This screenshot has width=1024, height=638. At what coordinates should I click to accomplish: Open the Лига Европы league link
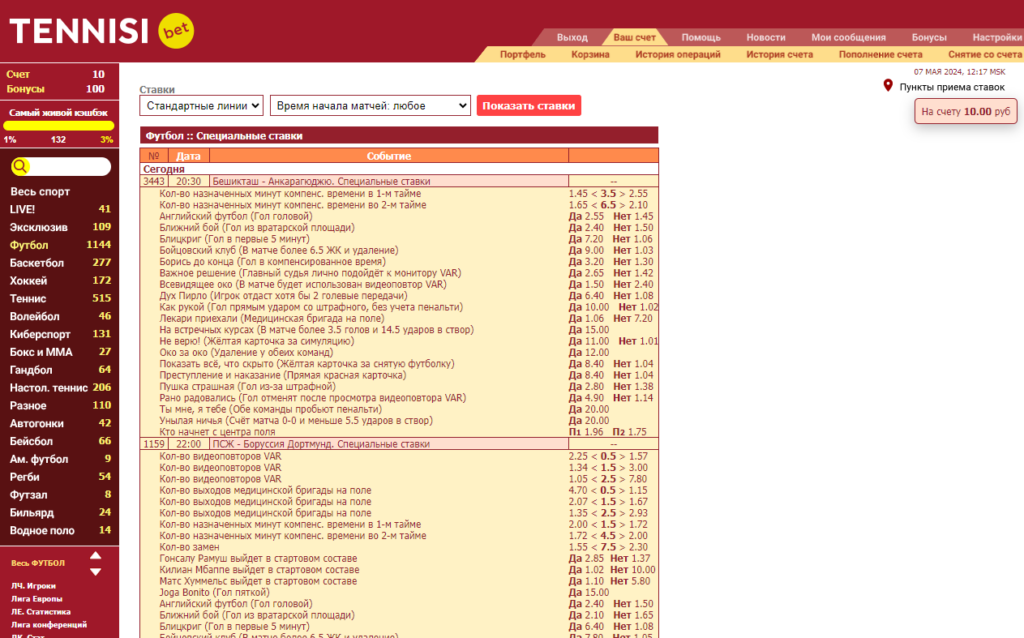(37, 599)
